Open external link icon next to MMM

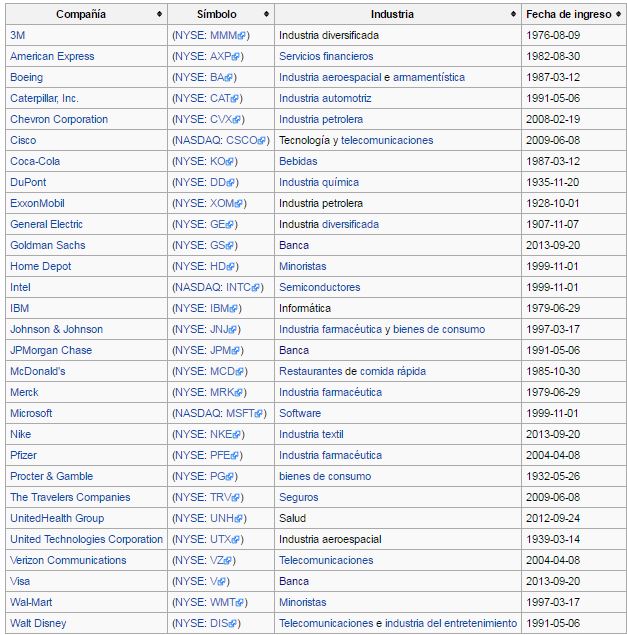pyautogui.click(x=242, y=36)
